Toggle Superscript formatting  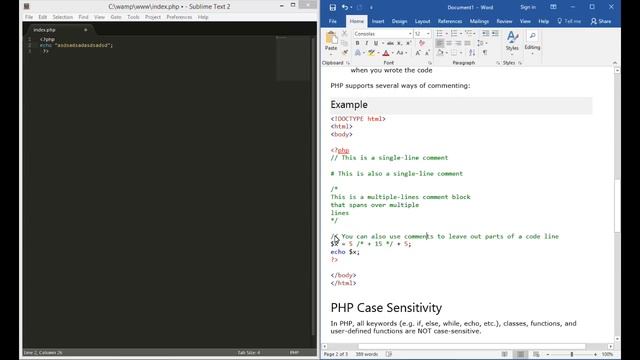408,43
